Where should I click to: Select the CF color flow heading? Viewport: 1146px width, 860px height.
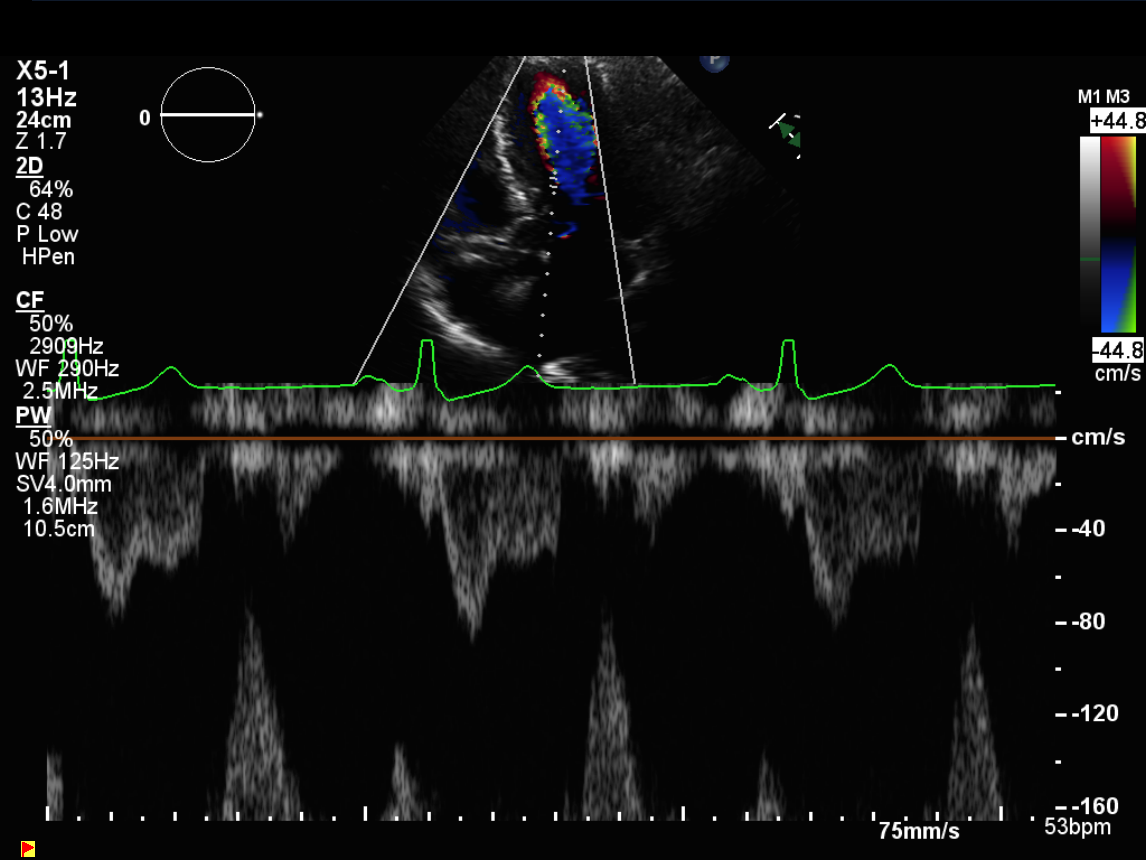[x=29, y=300]
